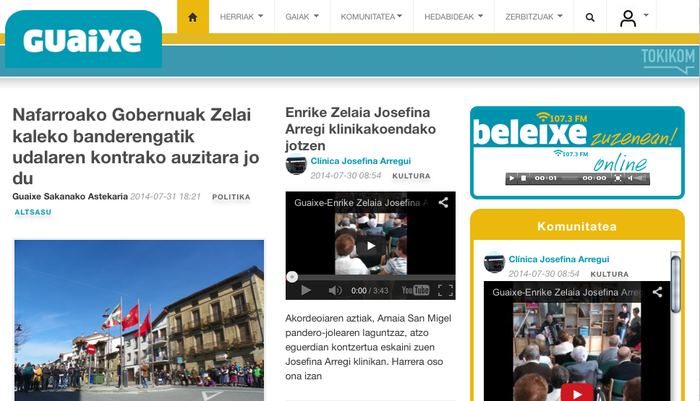Enter fullscreen on the middle video

coord(445,290)
